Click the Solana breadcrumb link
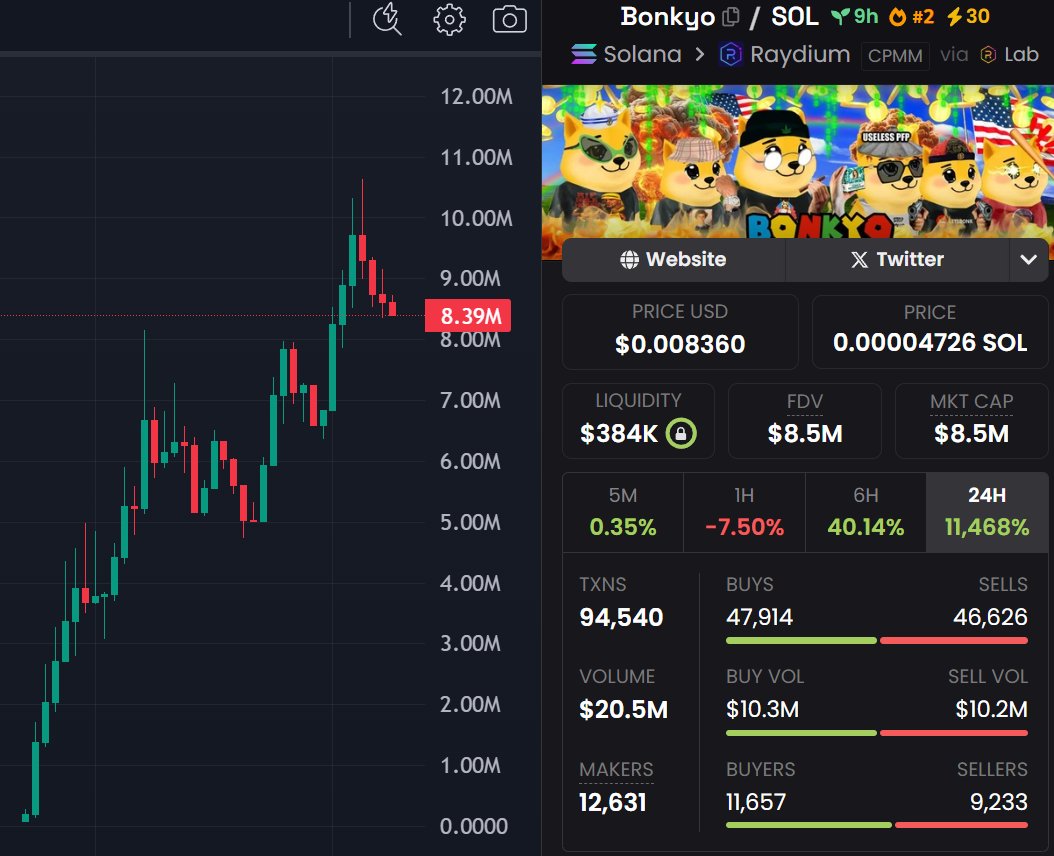The image size is (1054, 856). 643,54
